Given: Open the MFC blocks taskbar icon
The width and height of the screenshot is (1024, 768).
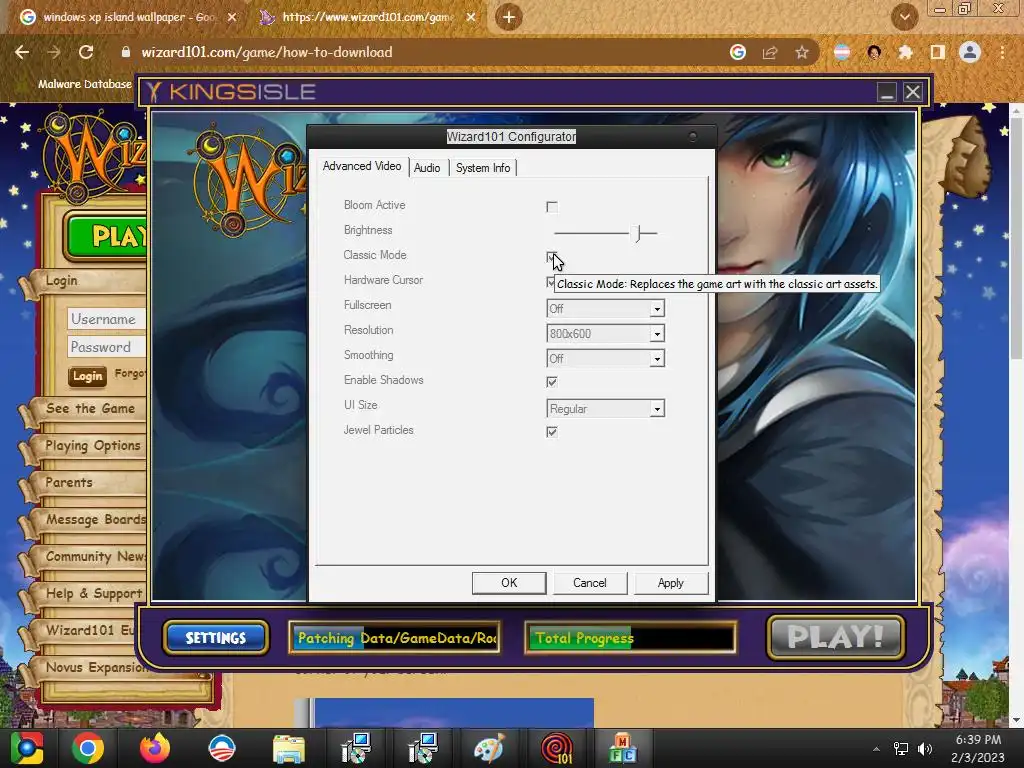Looking at the screenshot, I should click(623, 748).
